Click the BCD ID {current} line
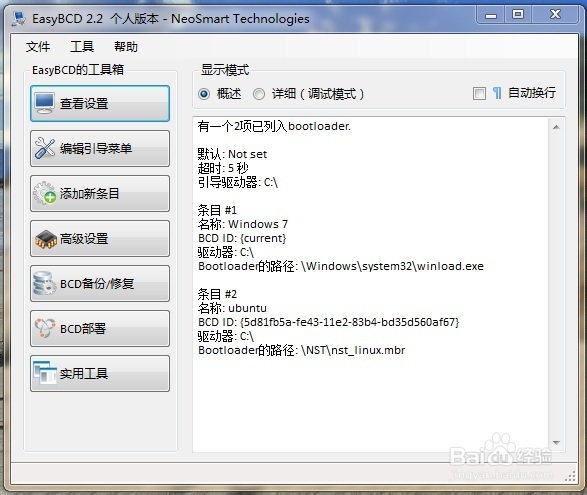Screen dimensions: 587x495 click(242, 238)
